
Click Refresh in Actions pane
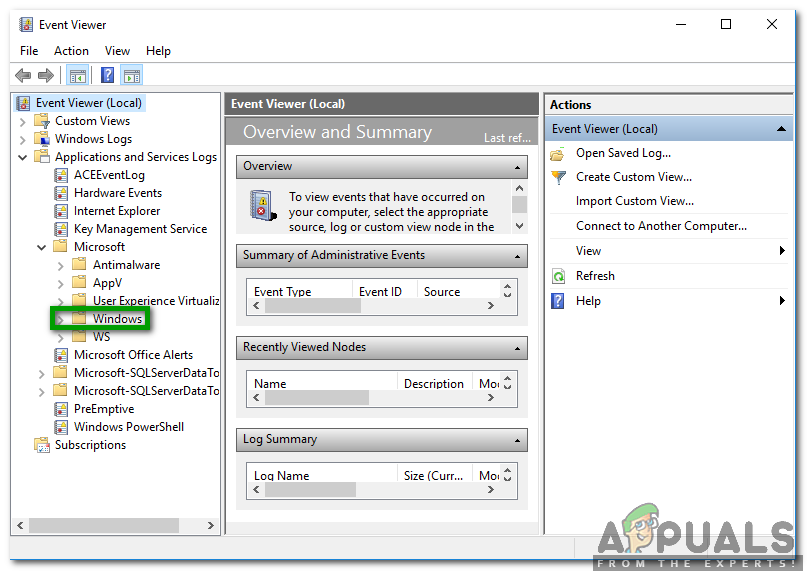pyautogui.click(x=595, y=275)
